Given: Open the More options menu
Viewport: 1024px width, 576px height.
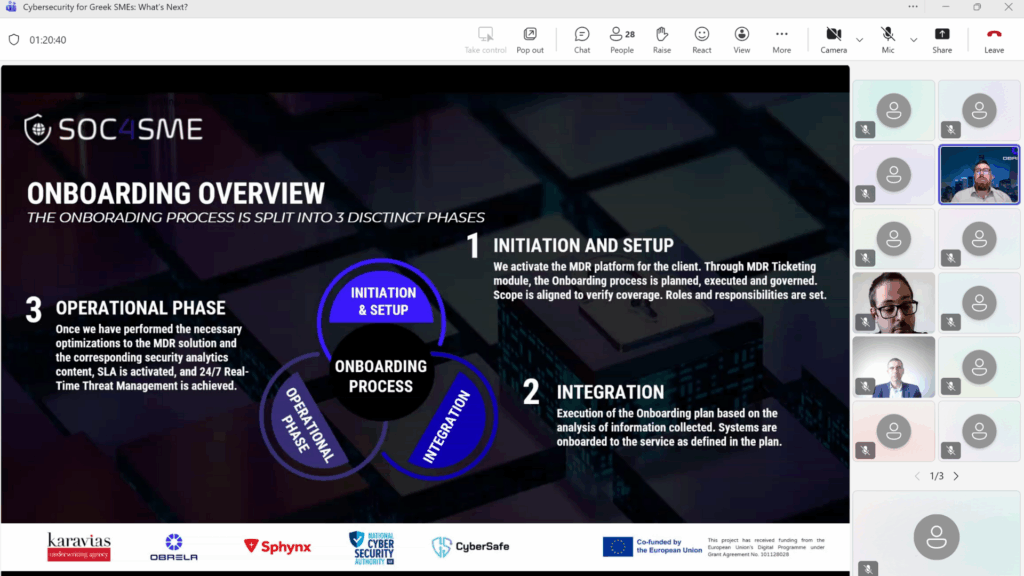Looking at the screenshot, I should [x=782, y=39].
